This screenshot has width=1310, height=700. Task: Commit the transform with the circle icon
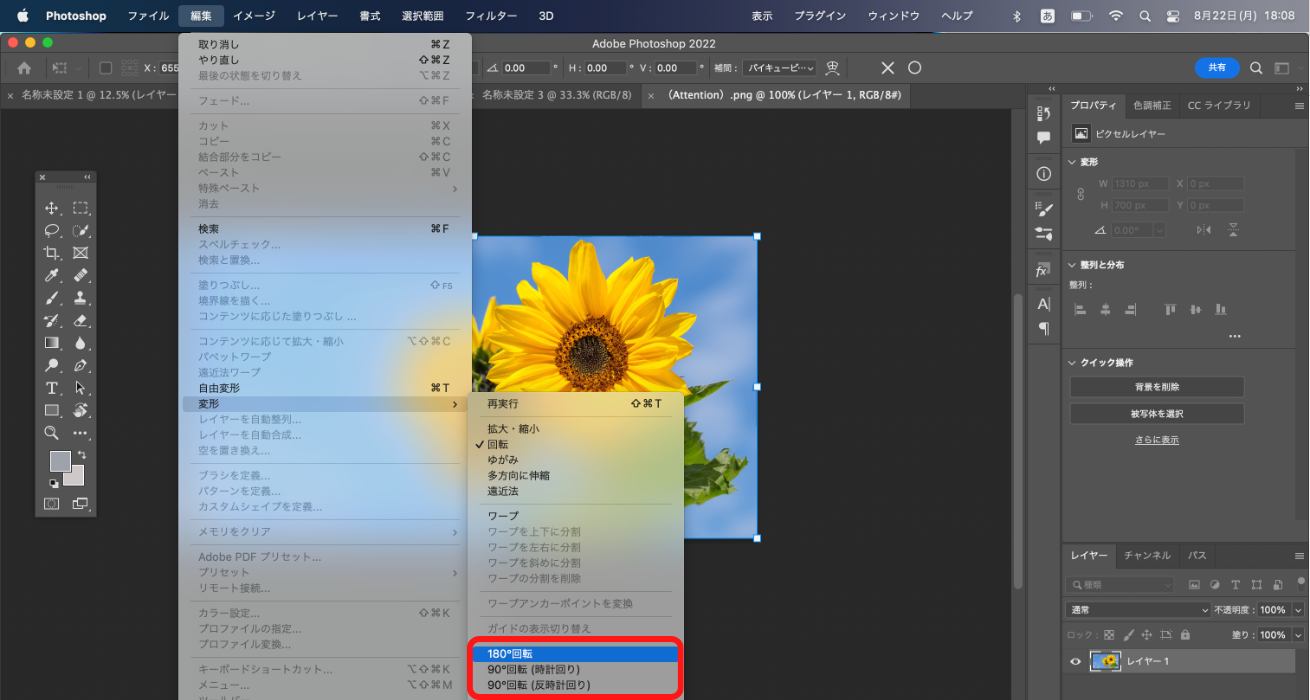(914, 68)
